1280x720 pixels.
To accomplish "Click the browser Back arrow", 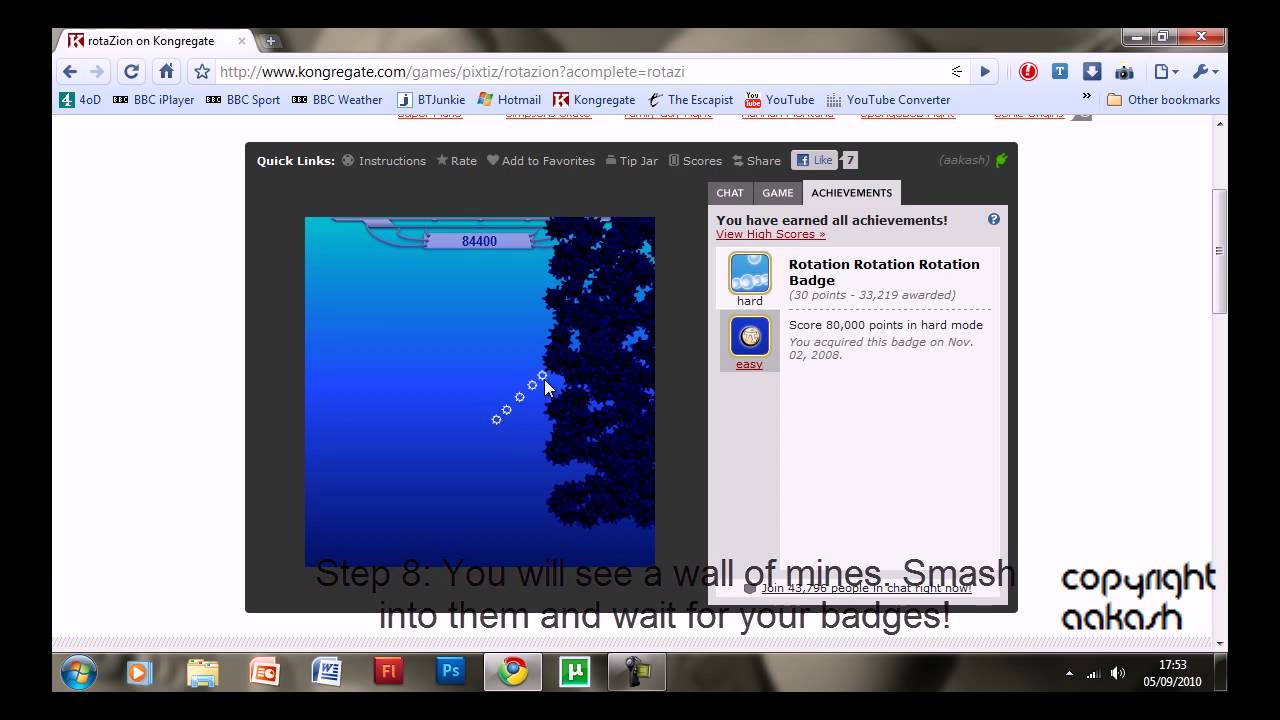I will [x=69, y=72].
